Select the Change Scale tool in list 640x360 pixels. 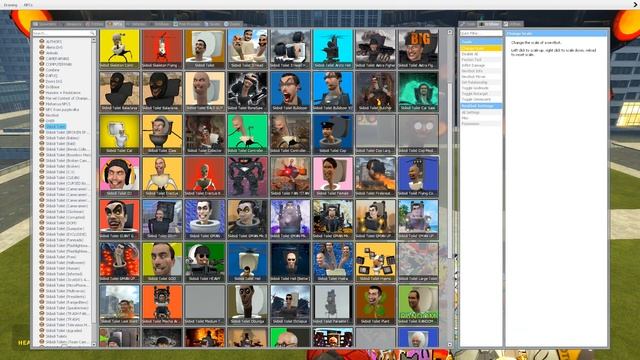pyautogui.click(x=481, y=48)
